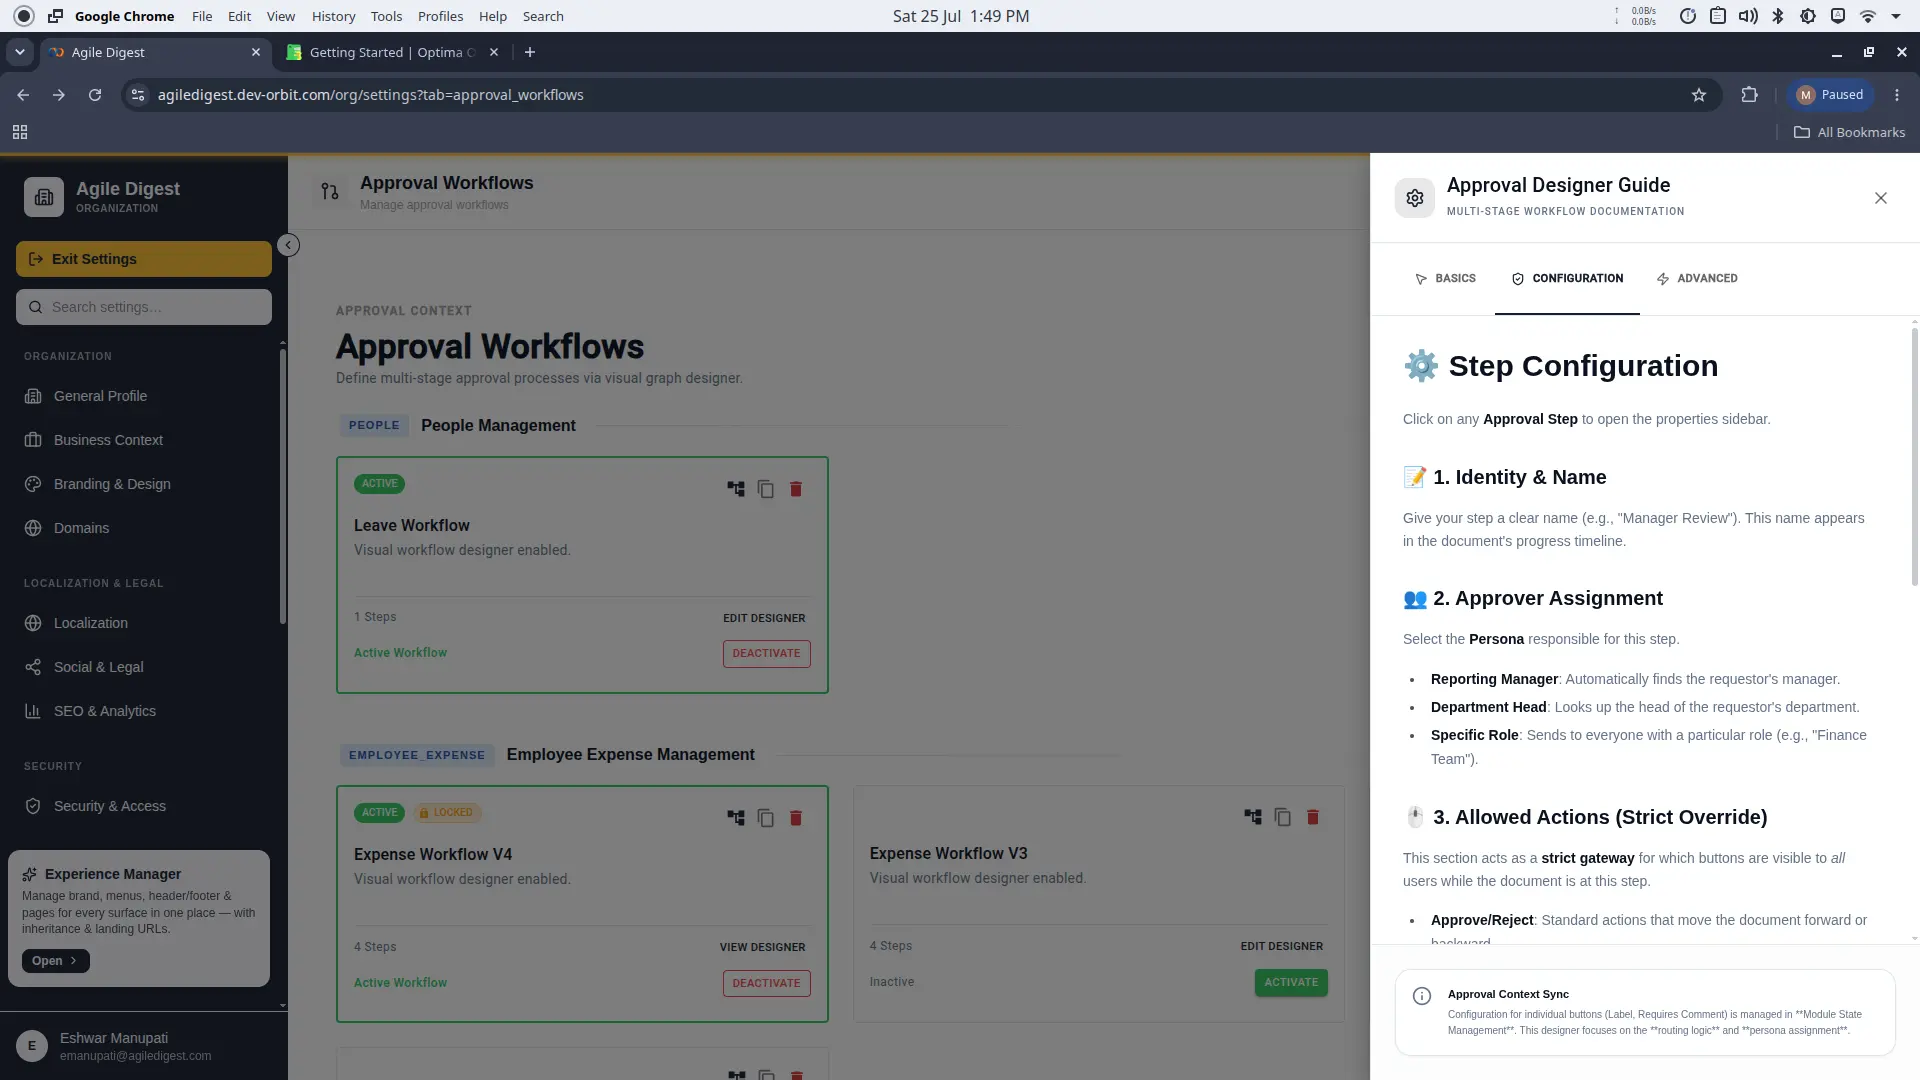Open designer icon on Expense Workflow V3
Screen dimensions: 1920x1080
[1253, 817]
